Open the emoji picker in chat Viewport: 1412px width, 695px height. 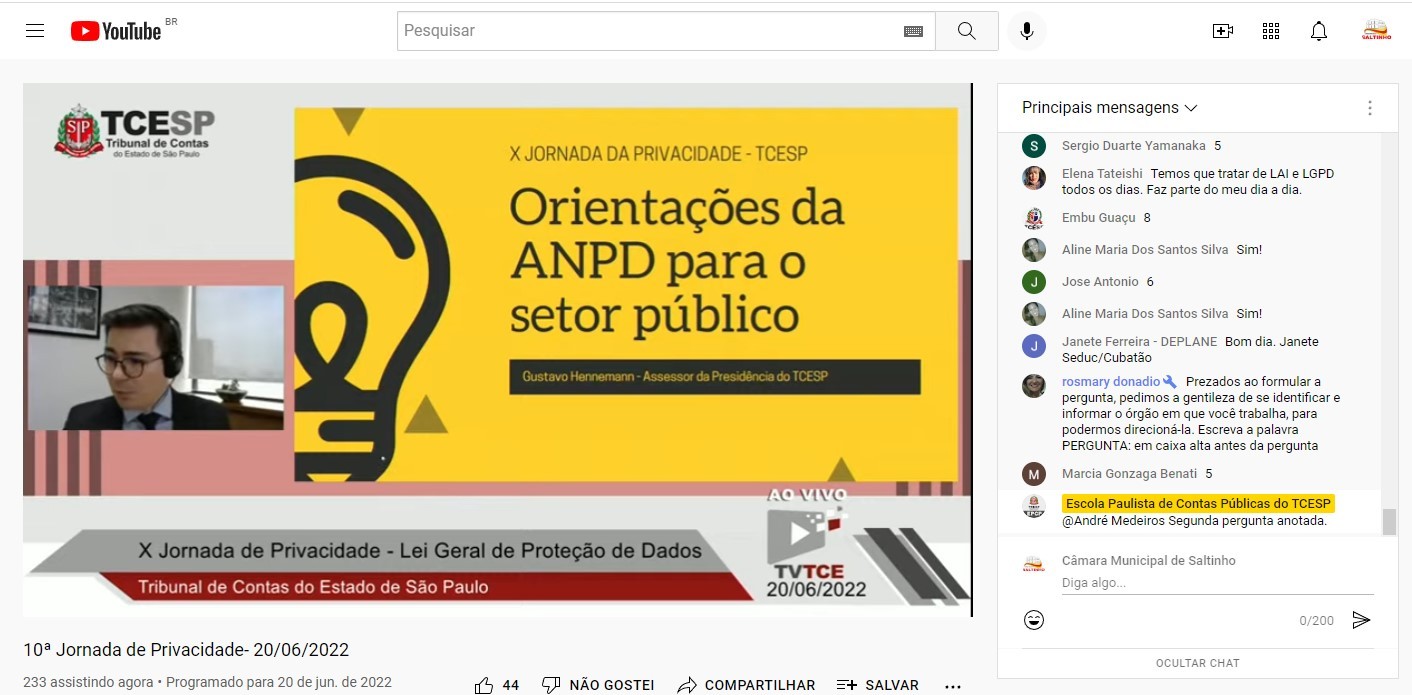1034,620
